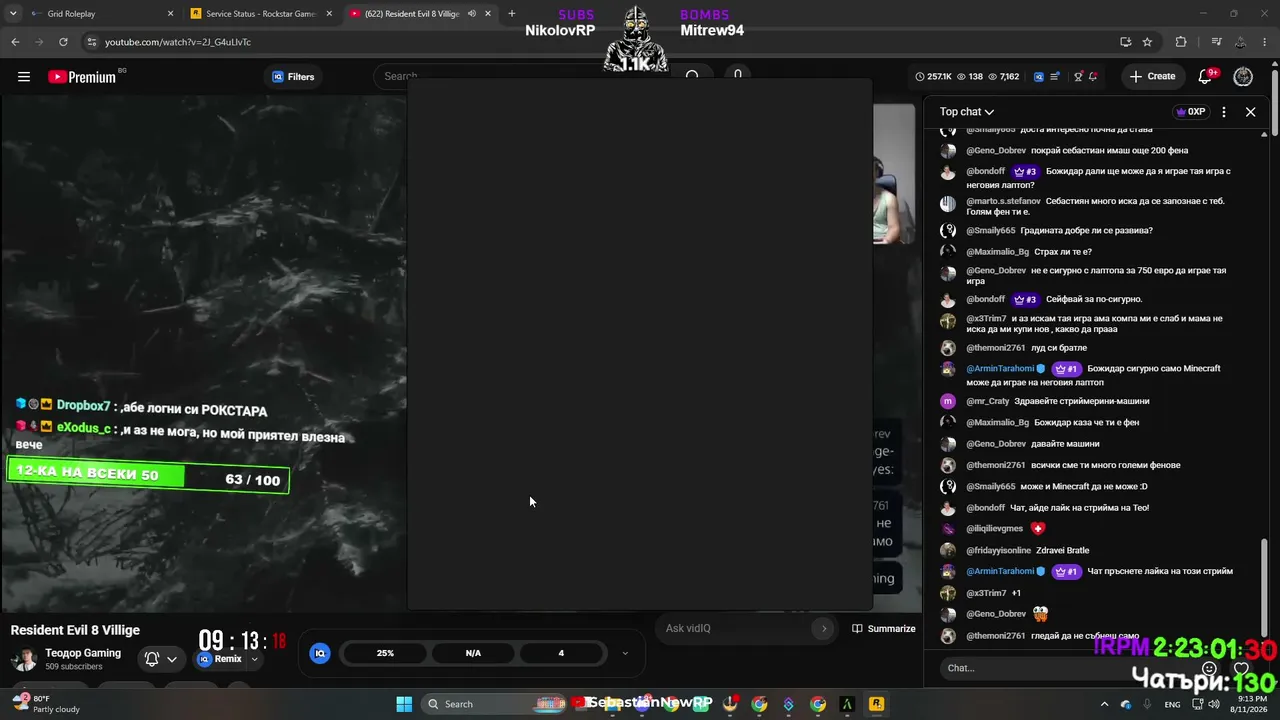Click the 0XP crown badge in chat

(x=1191, y=112)
